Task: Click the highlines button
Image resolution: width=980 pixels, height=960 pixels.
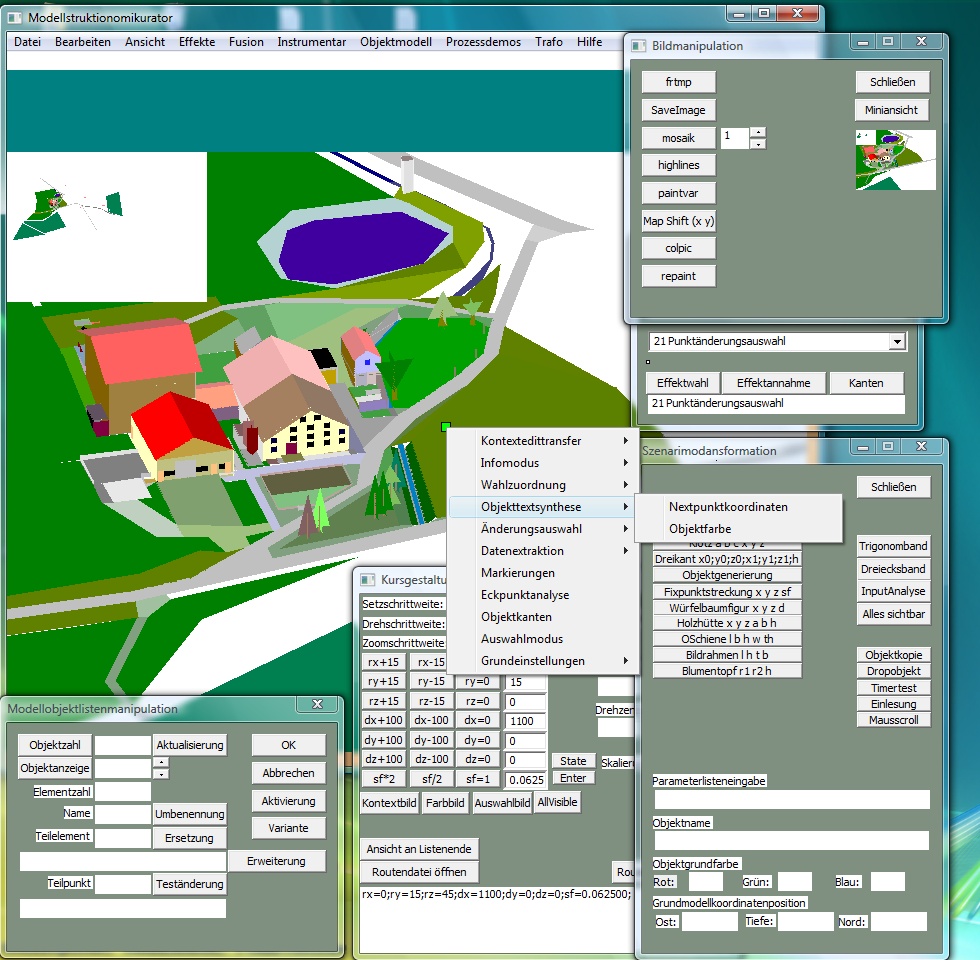Action: click(x=679, y=165)
